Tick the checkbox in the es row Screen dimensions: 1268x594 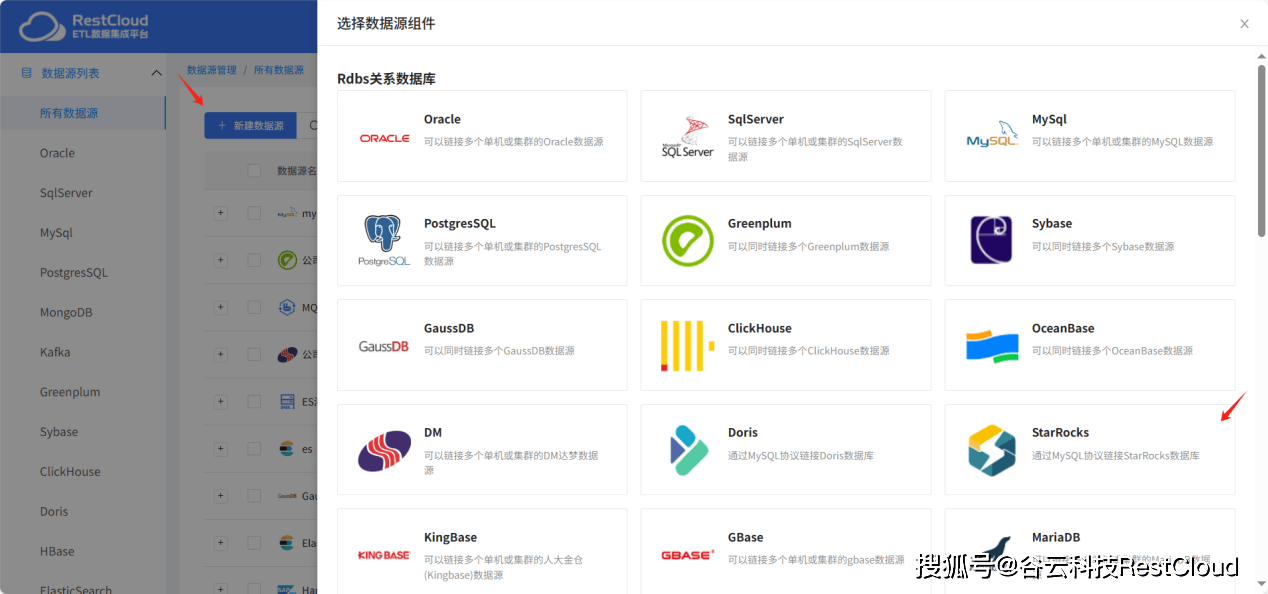[x=254, y=449]
